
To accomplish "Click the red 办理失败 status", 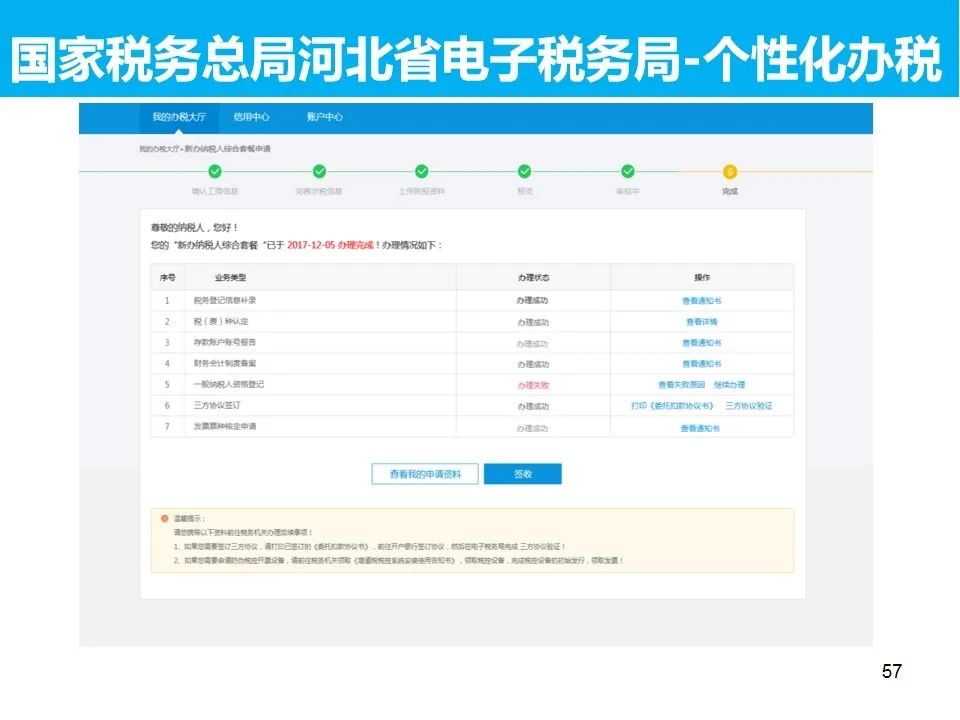I will tap(533, 385).
